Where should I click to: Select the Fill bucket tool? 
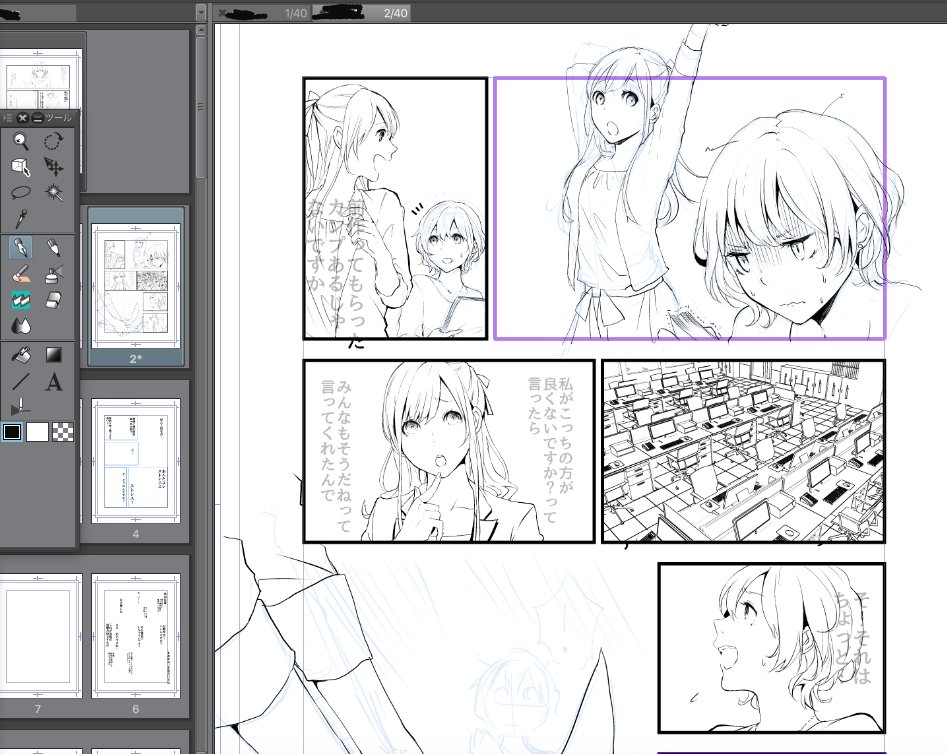click(21, 355)
